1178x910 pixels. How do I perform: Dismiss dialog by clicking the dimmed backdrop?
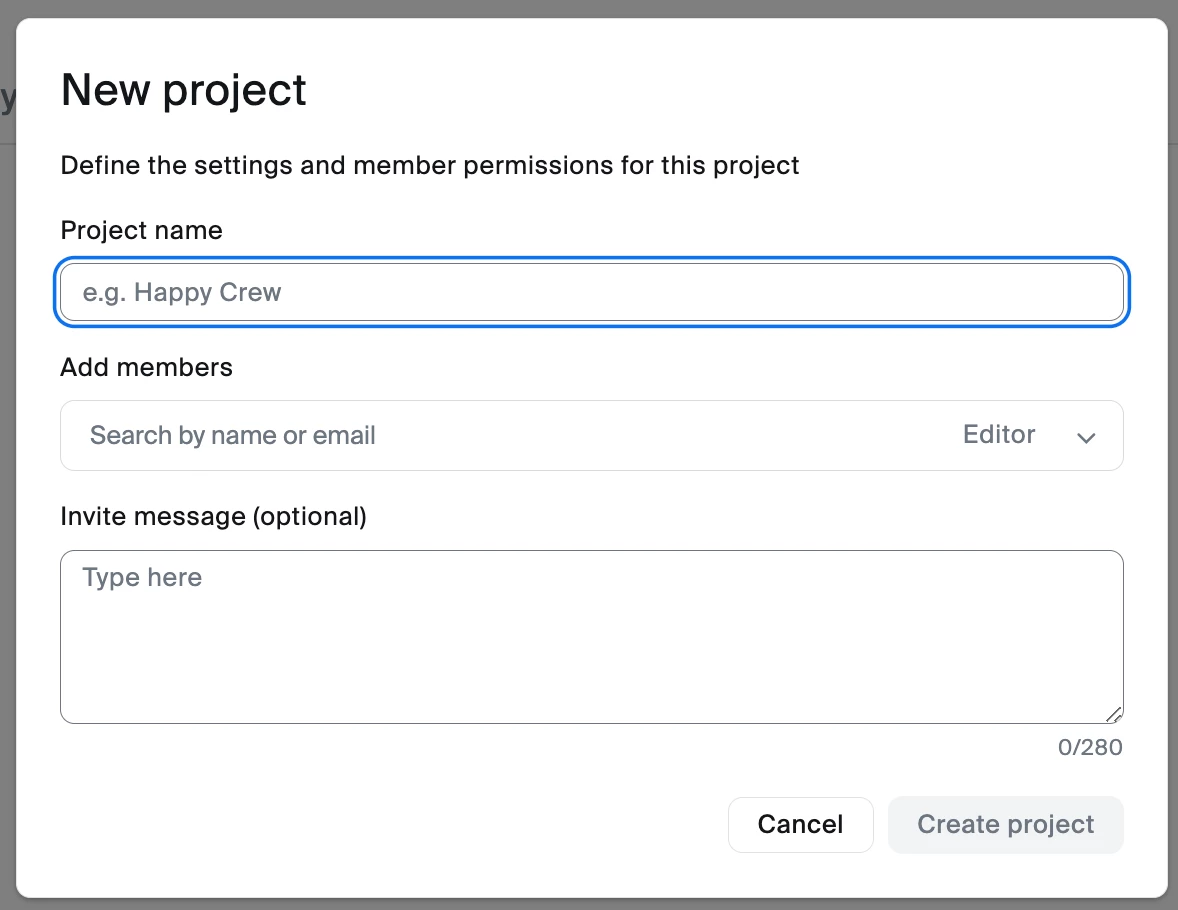point(6,500)
